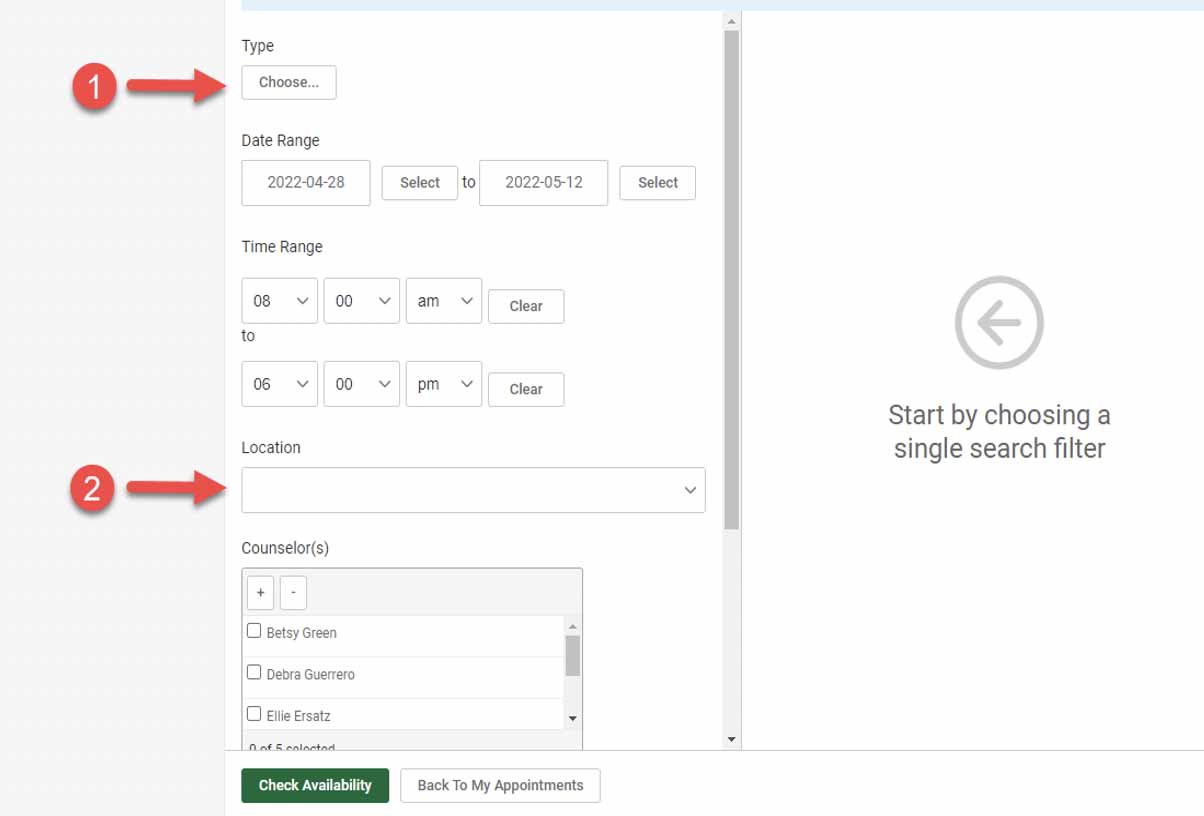Click Back To My Appointments button
The width and height of the screenshot is (1204, 816).
pyautogui.click(x=500, y=785)
